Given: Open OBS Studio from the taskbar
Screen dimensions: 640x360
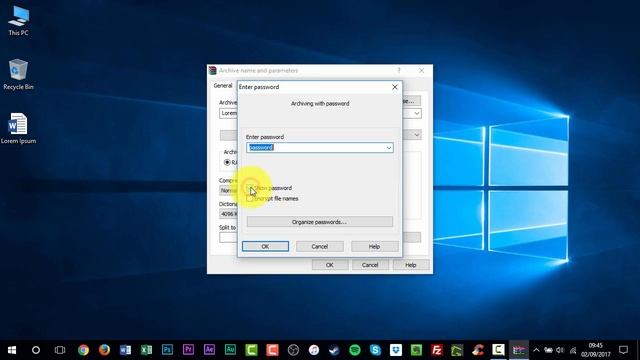Looking at the screenshot, I should [x=293, y=350].
